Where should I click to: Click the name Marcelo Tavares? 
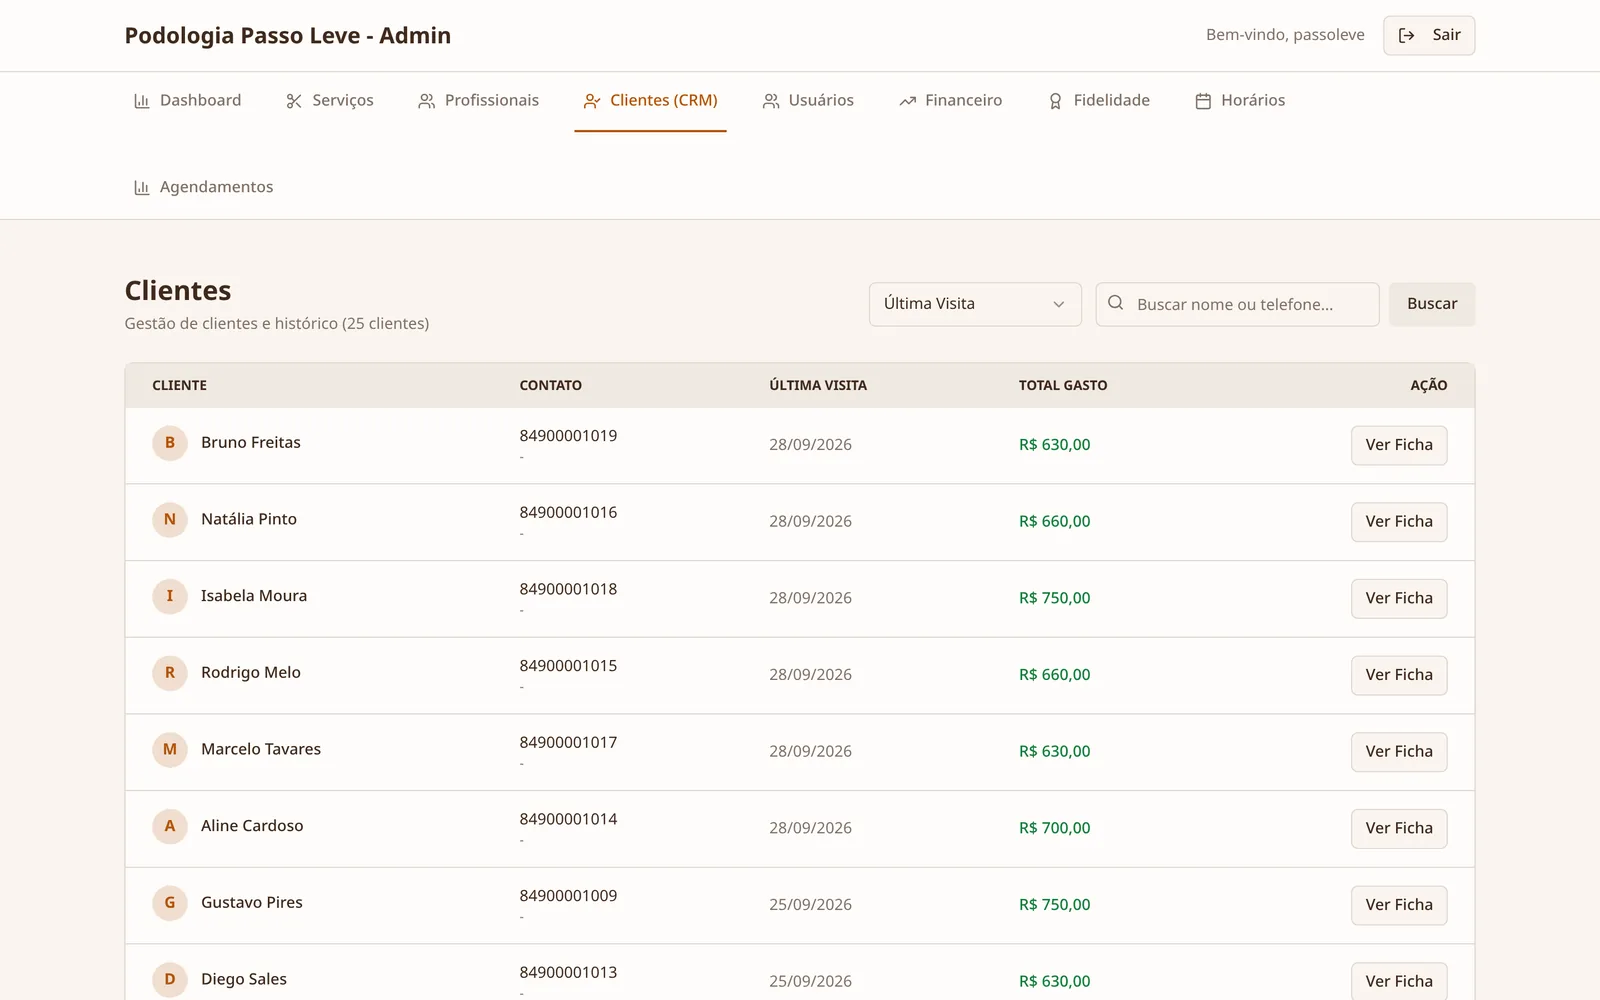261,749
